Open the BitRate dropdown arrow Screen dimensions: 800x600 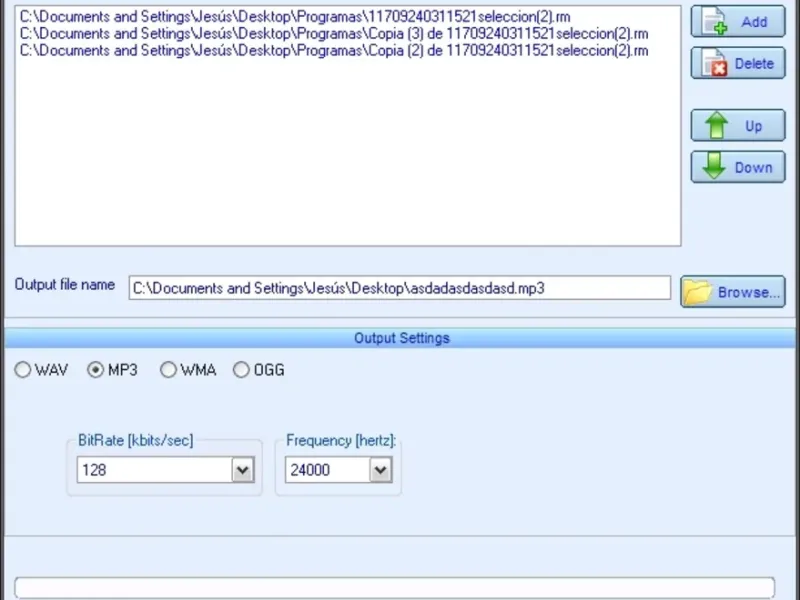(243, 470)
